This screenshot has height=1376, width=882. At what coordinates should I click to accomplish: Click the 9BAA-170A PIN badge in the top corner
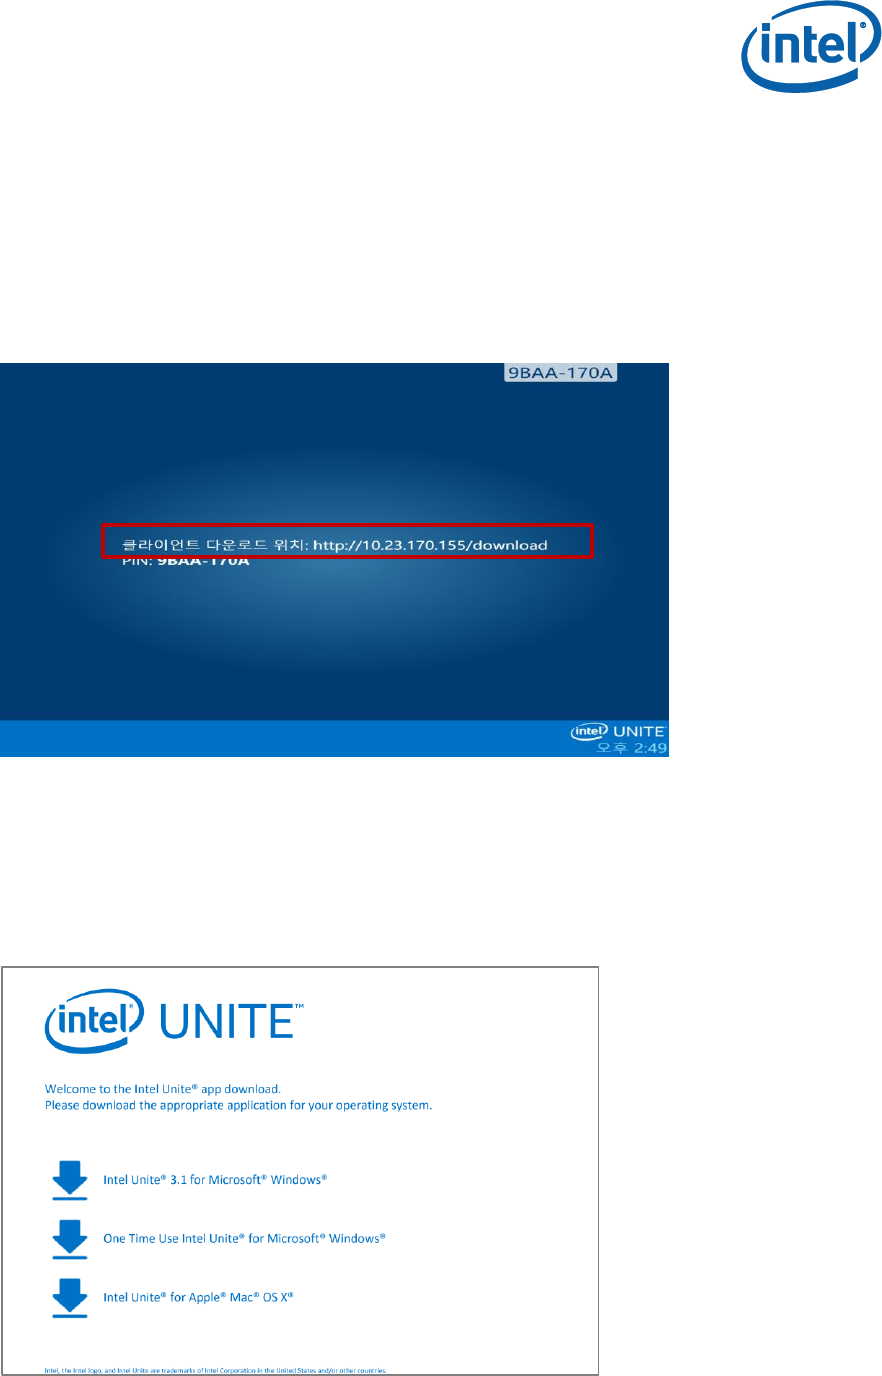click(560, 374)
